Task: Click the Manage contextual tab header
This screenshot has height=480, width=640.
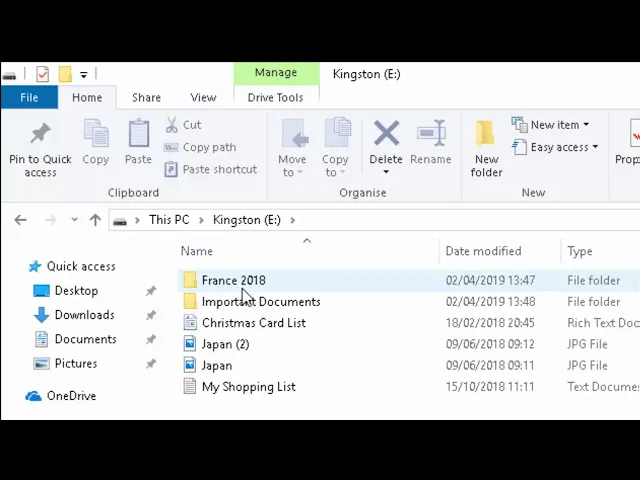Action: click(276, 73)
